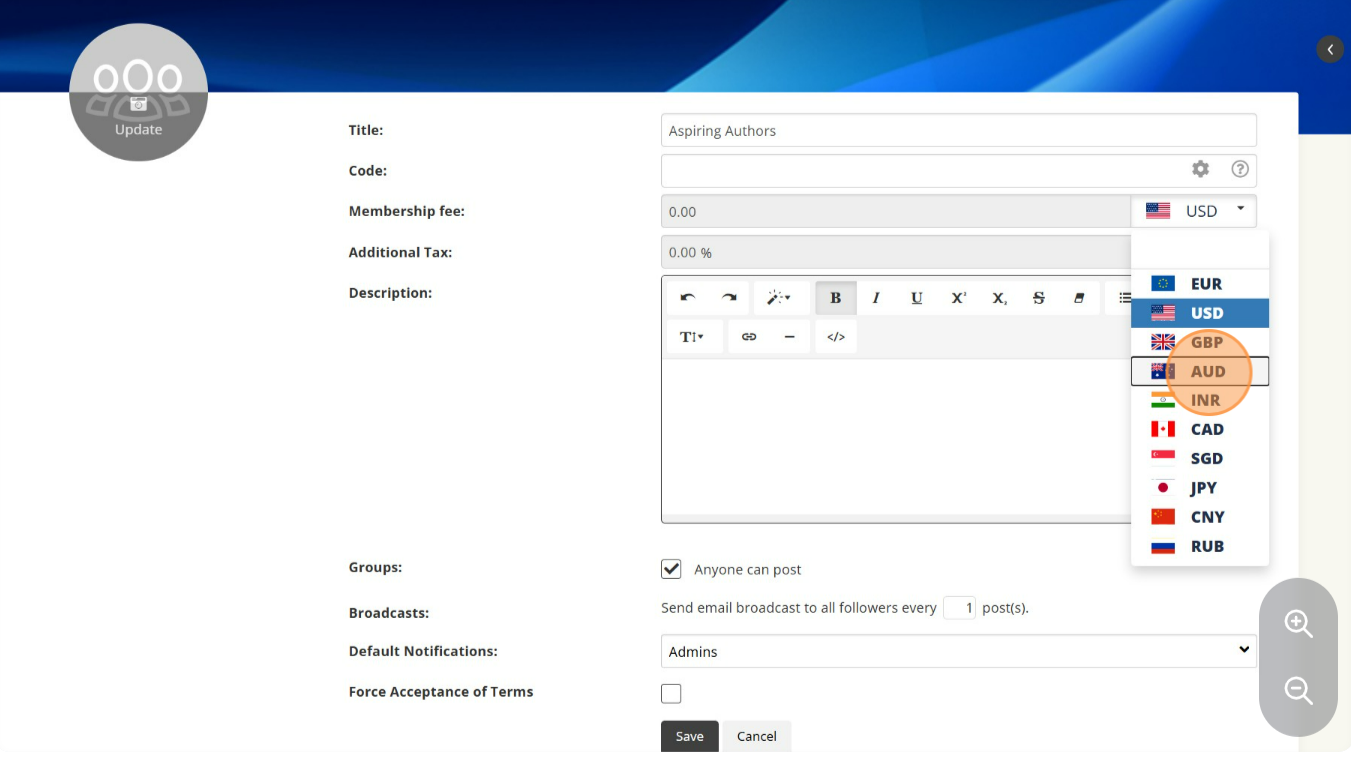
Task: Click the Save button
Action: pyautogui.click(x=689, y=736)
